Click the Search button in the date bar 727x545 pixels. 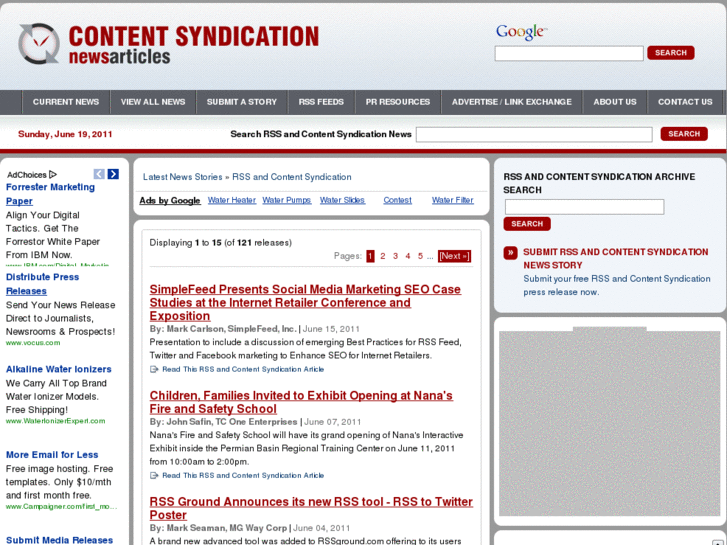click(684, 134)
